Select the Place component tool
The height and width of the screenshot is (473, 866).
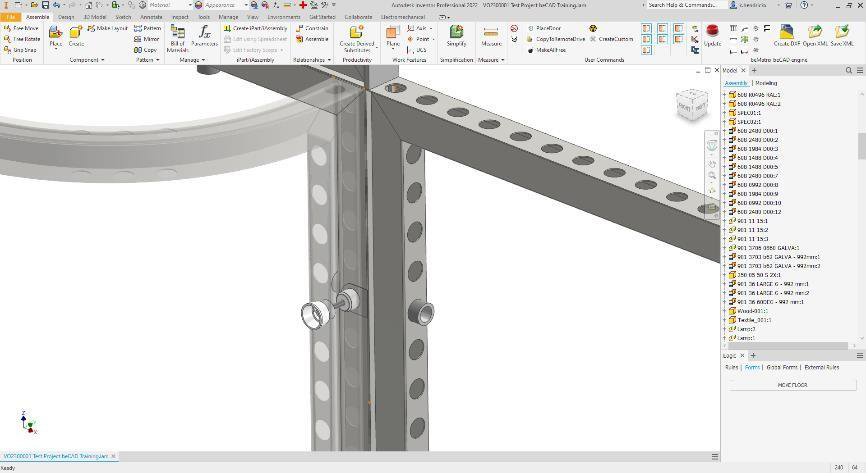point(55,37)
